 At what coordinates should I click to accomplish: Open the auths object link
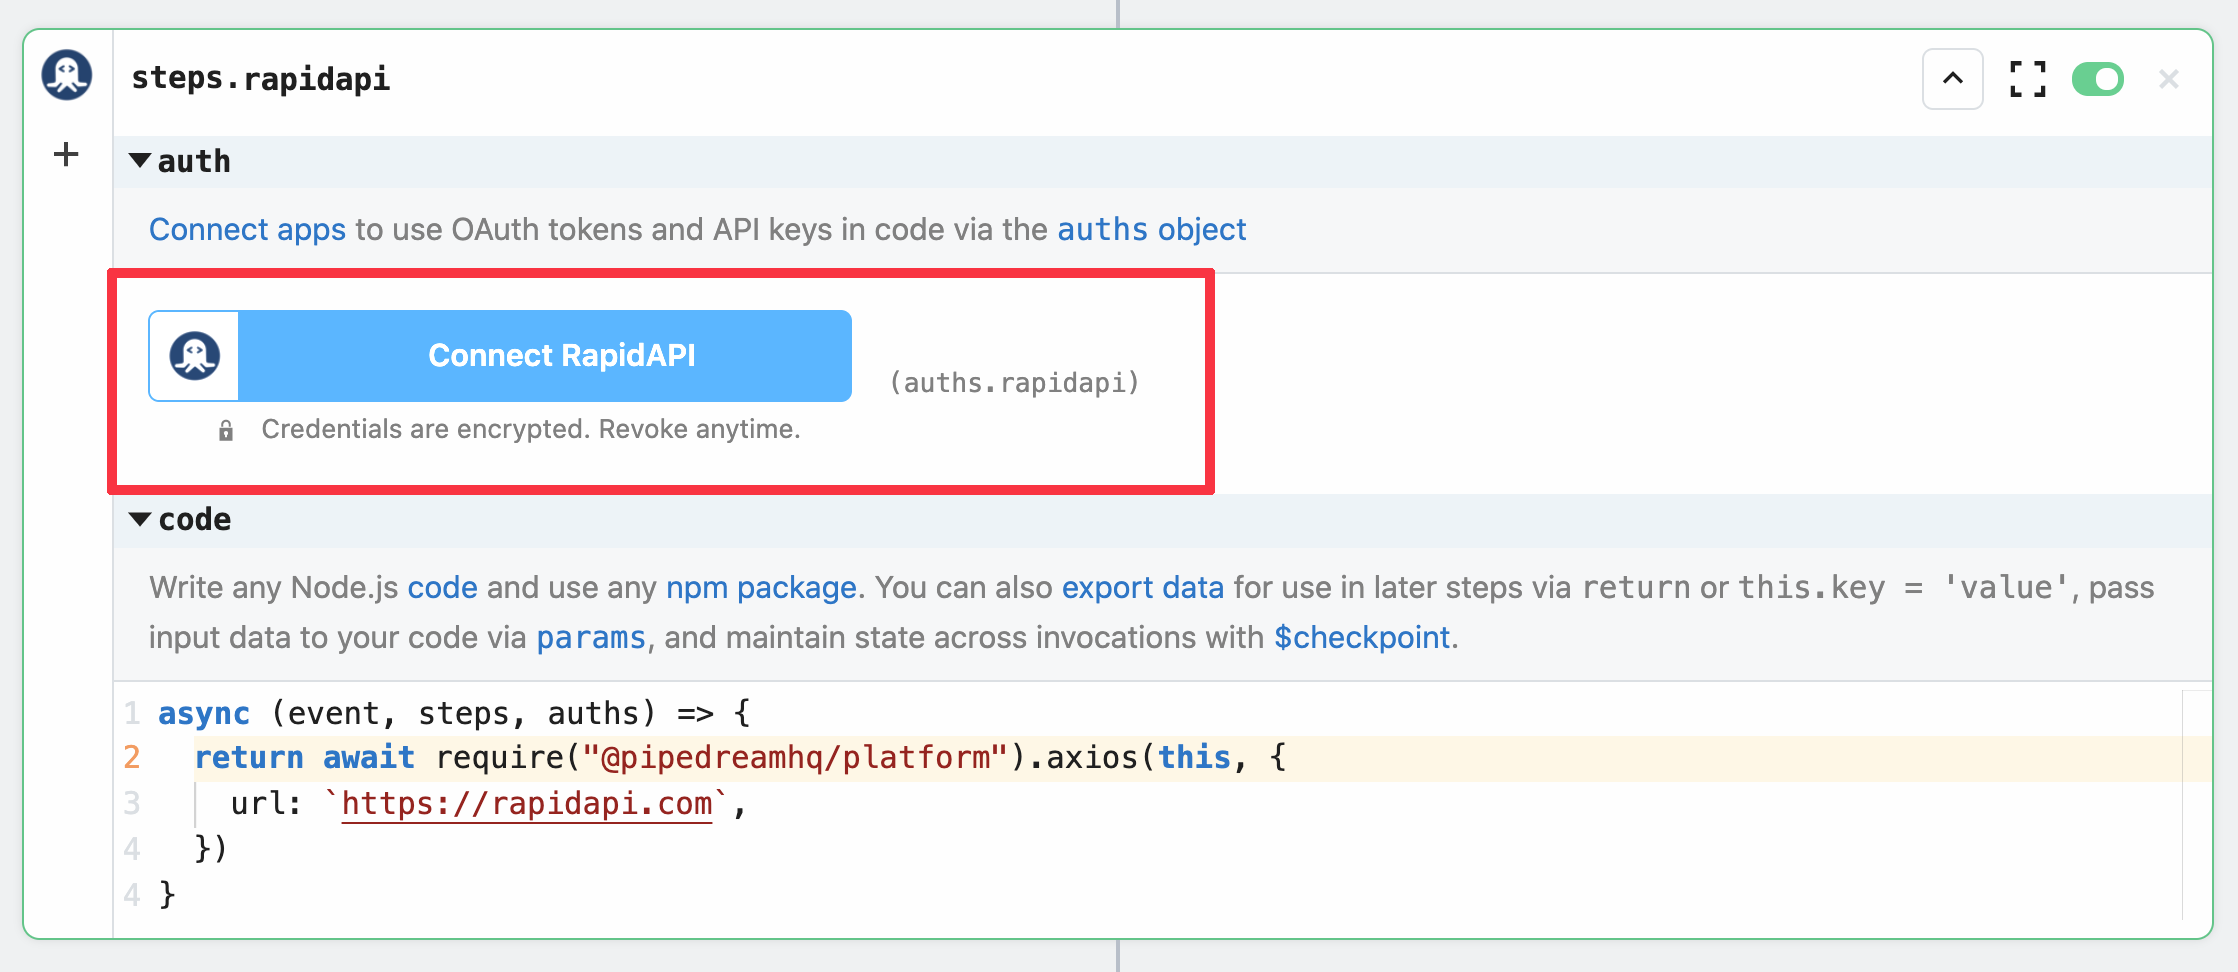[1151, 229]
